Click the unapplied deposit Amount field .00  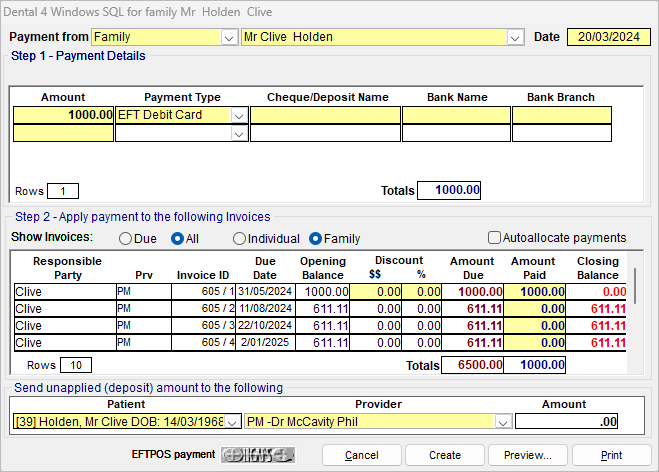click(567, 421)
